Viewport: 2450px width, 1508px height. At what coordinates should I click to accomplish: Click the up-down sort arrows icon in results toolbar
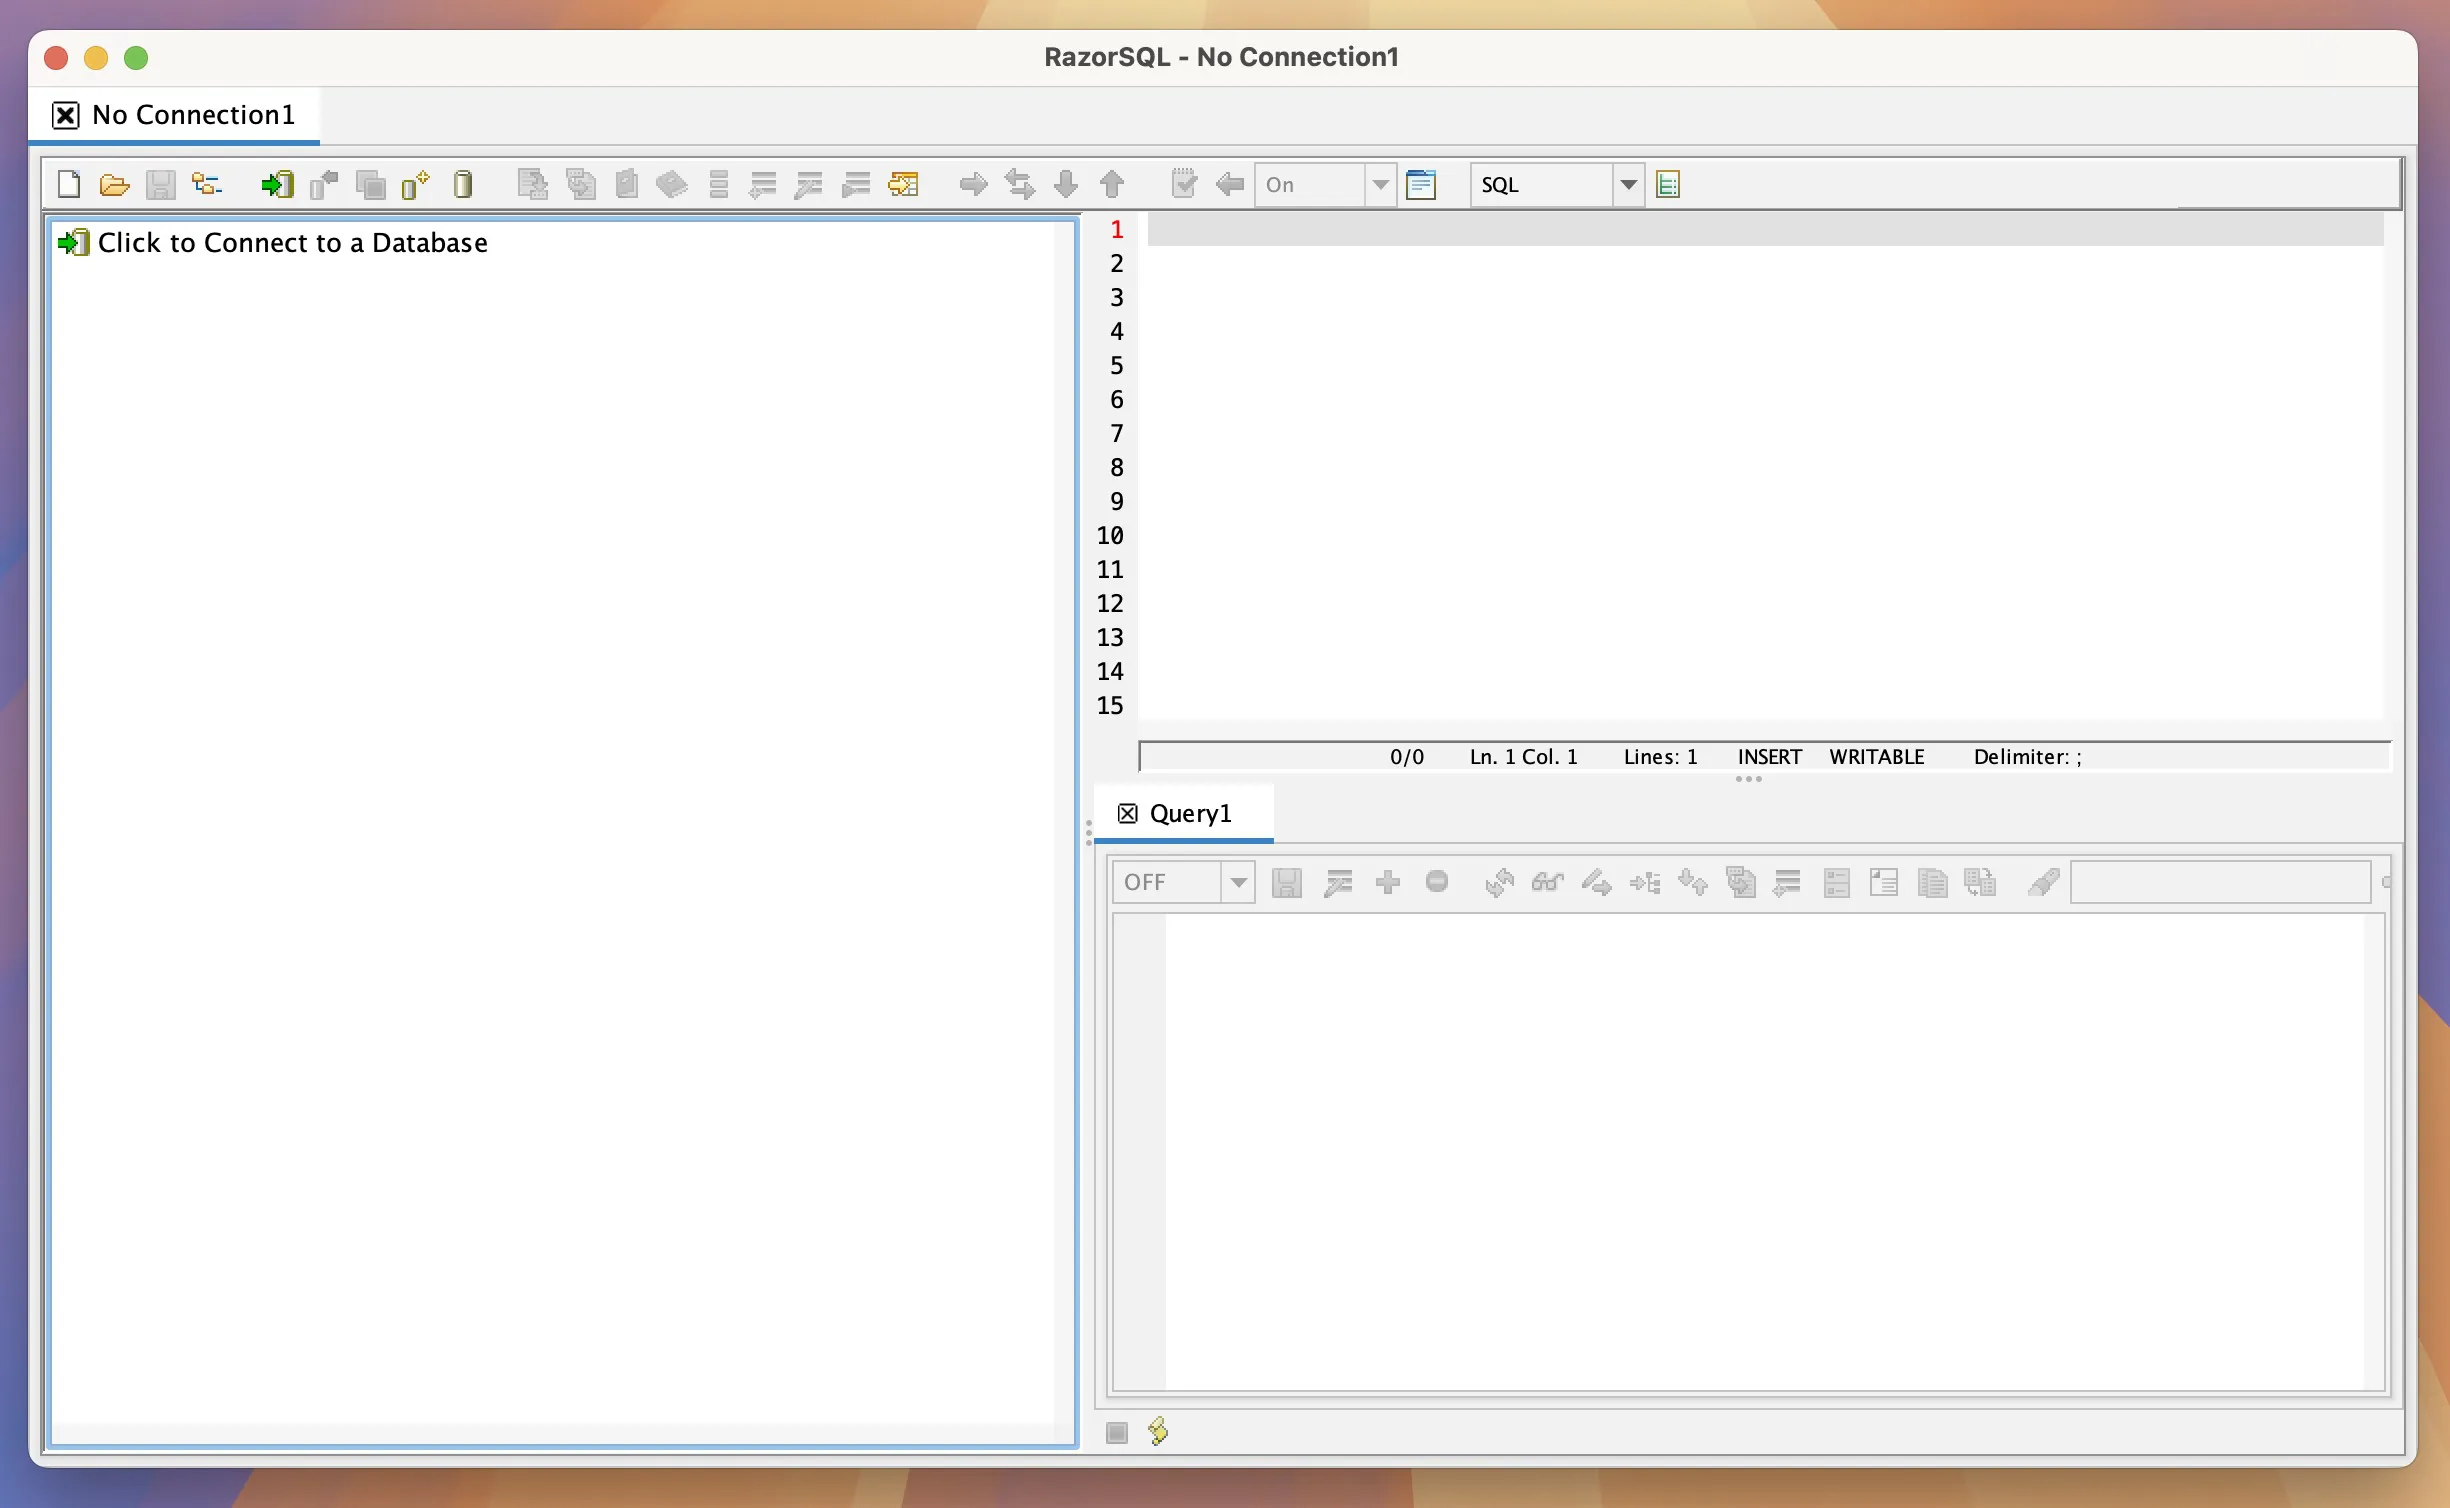pos(1692,882)
